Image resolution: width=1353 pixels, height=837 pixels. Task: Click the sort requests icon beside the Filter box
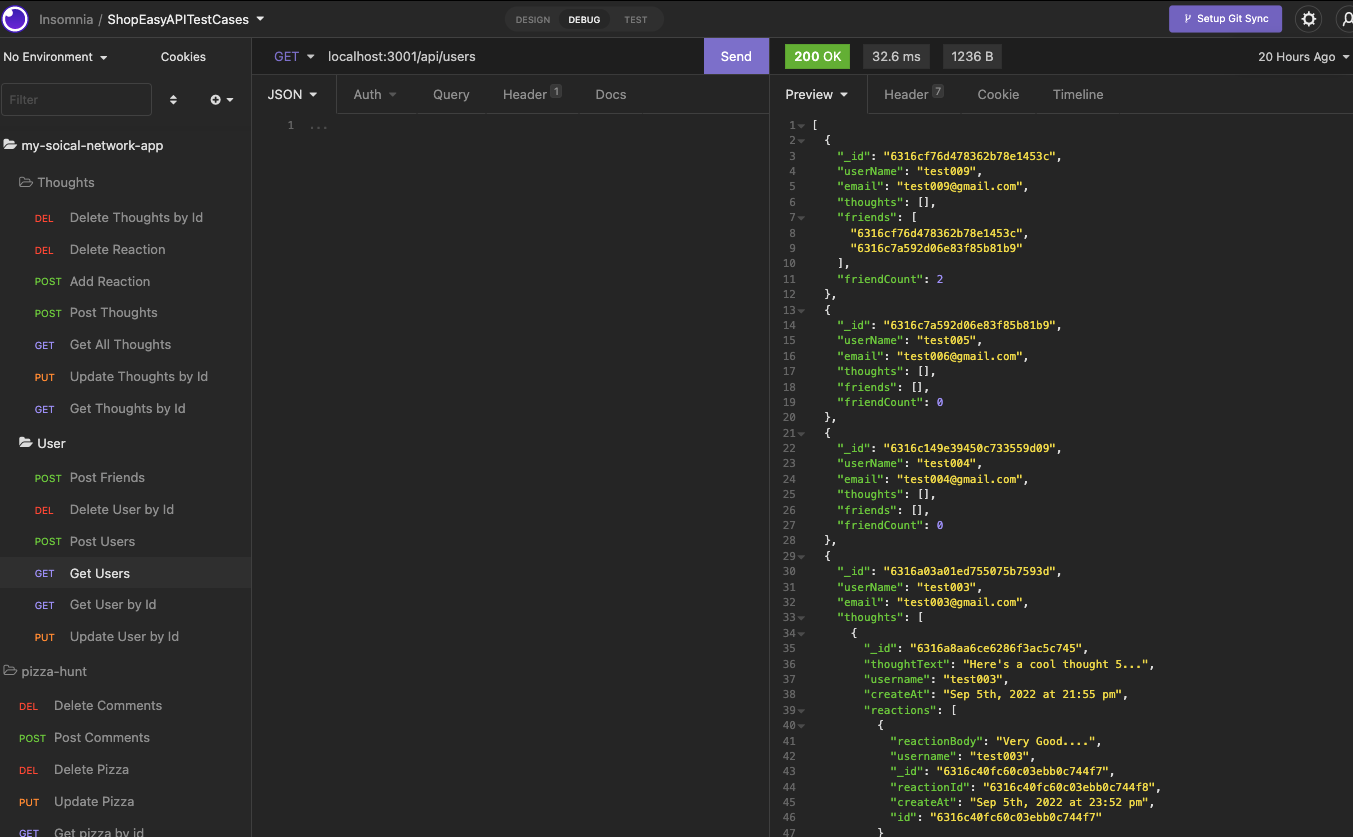click(171, 99)
